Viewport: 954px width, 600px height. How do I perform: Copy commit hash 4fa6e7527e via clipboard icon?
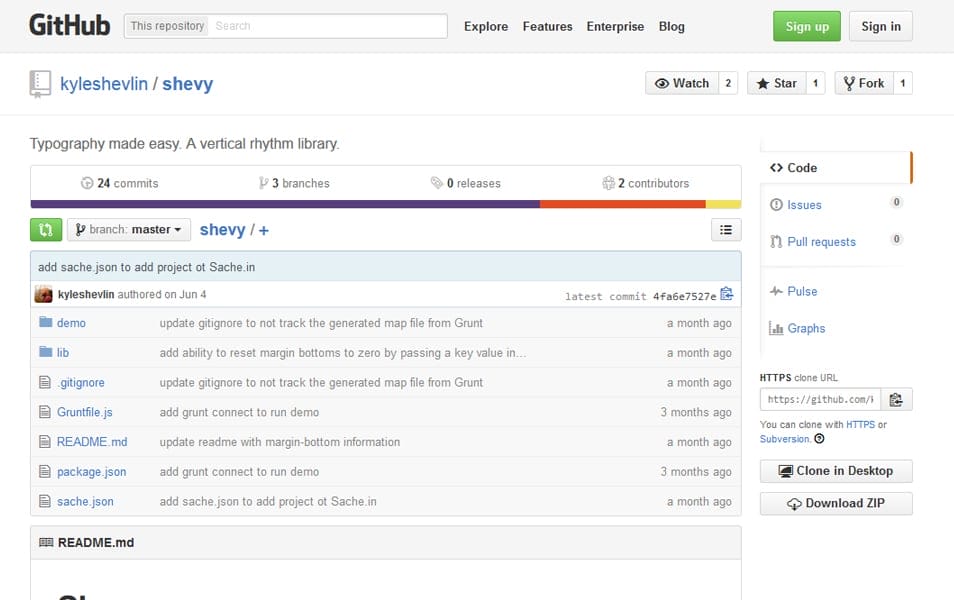click(728, 293)
